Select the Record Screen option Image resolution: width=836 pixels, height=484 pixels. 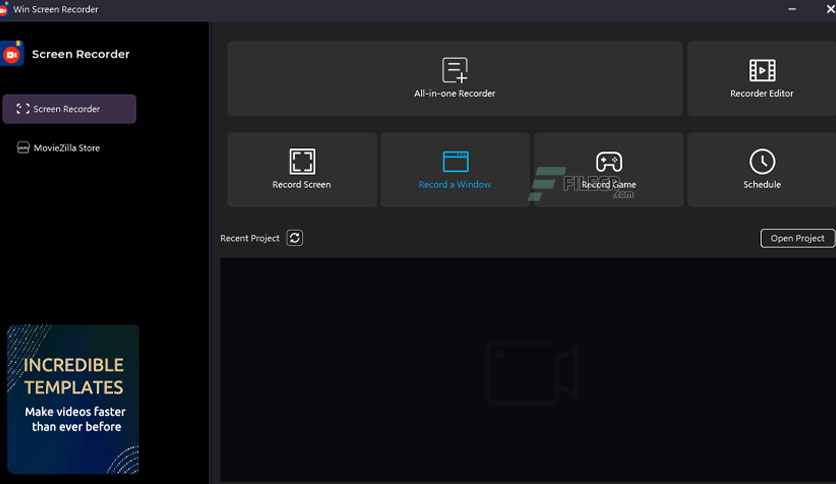click(x=302, y=170)
